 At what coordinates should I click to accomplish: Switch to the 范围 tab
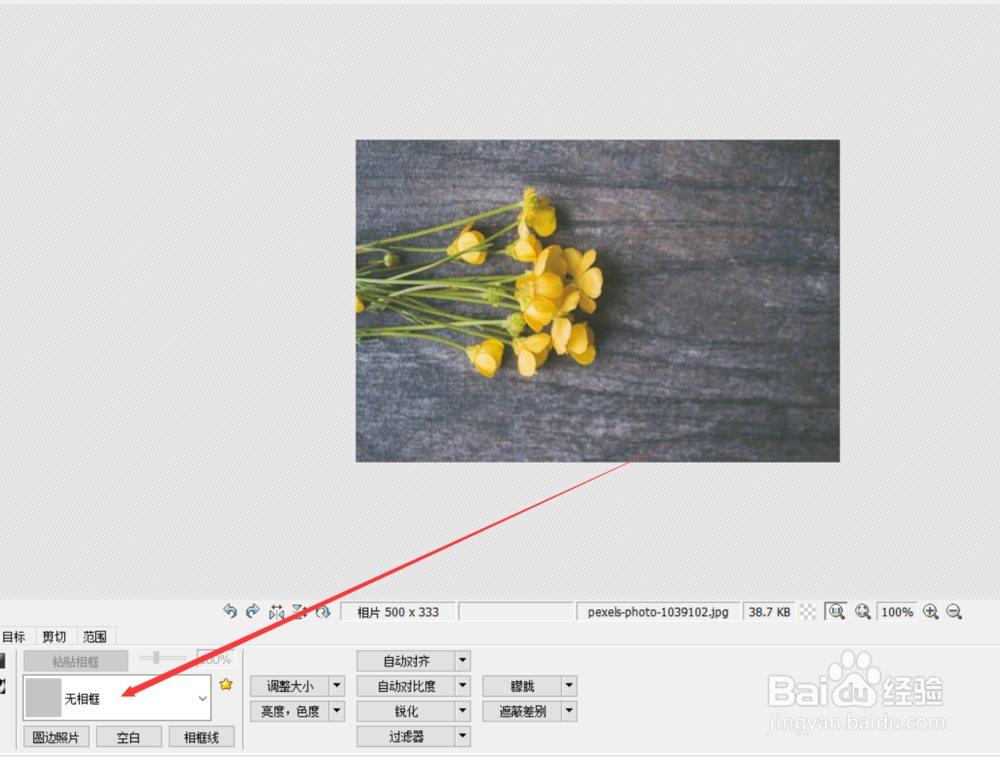pos(94,636)
